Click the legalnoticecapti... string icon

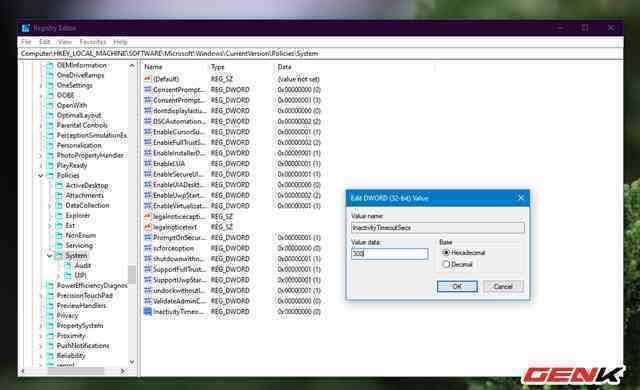tap(148, 216)
